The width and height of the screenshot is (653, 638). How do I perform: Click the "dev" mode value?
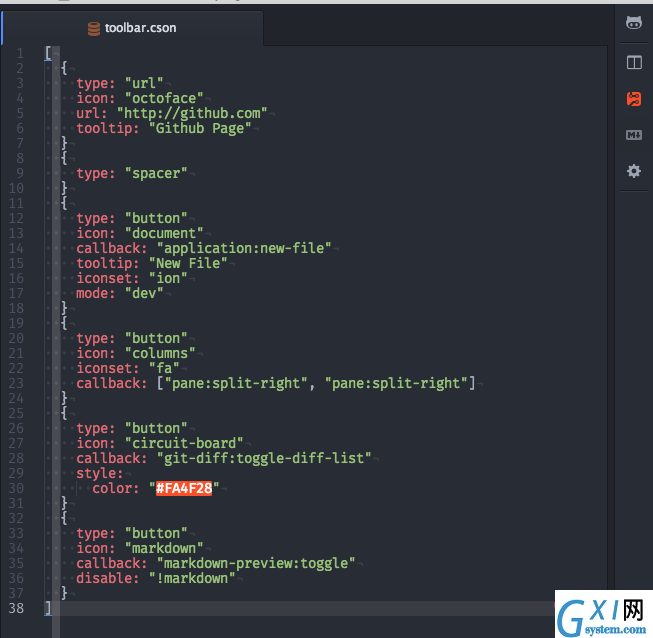(x=144, y=293)
